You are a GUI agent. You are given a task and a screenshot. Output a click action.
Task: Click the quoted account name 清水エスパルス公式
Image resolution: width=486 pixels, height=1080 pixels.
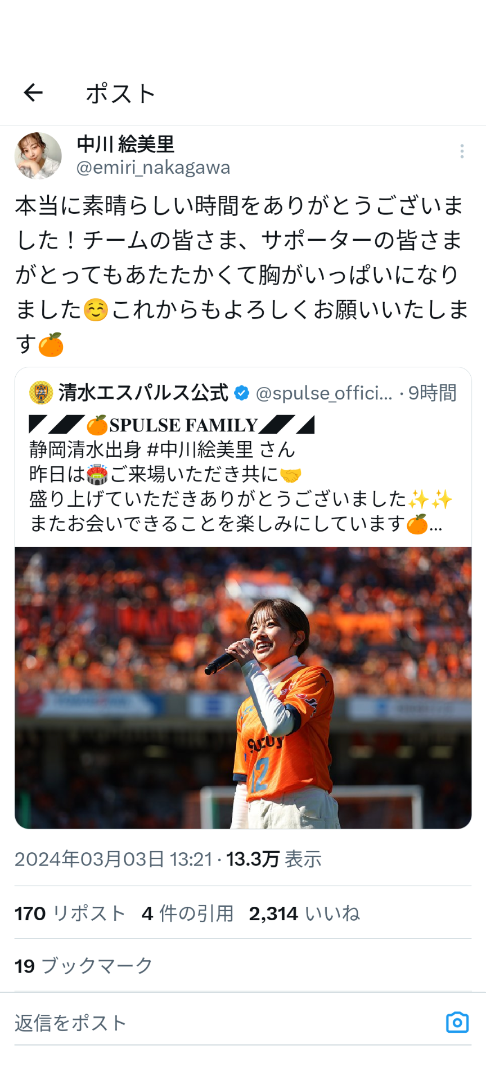143,393
